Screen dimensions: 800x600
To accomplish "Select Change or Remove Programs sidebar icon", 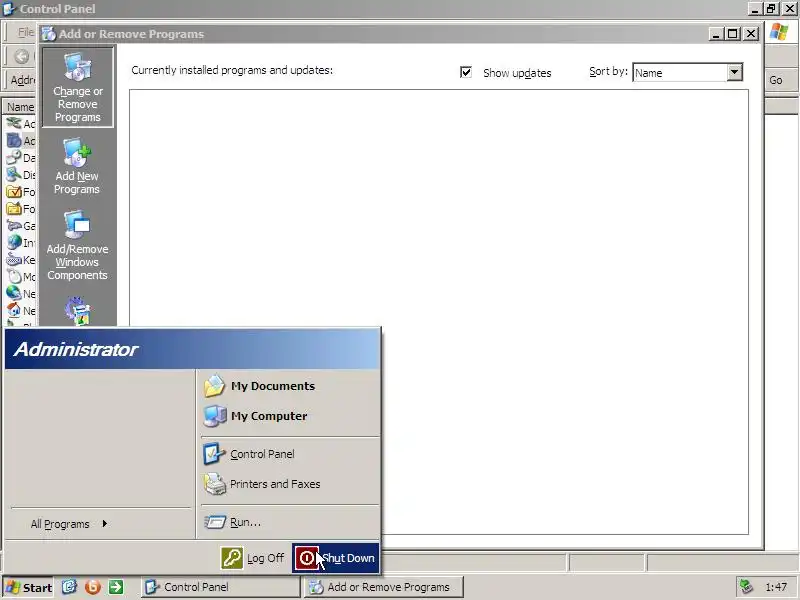I will 78,87.
